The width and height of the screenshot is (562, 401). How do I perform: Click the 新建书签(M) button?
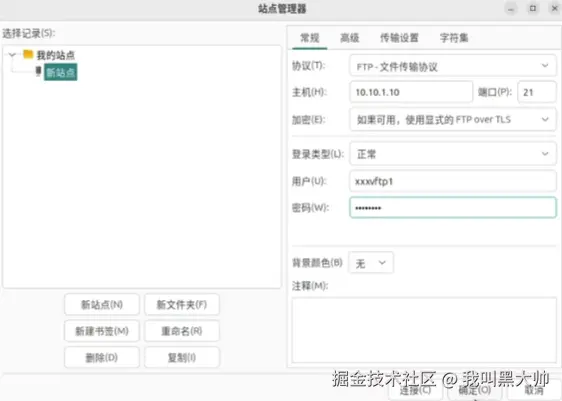(102, 331)
